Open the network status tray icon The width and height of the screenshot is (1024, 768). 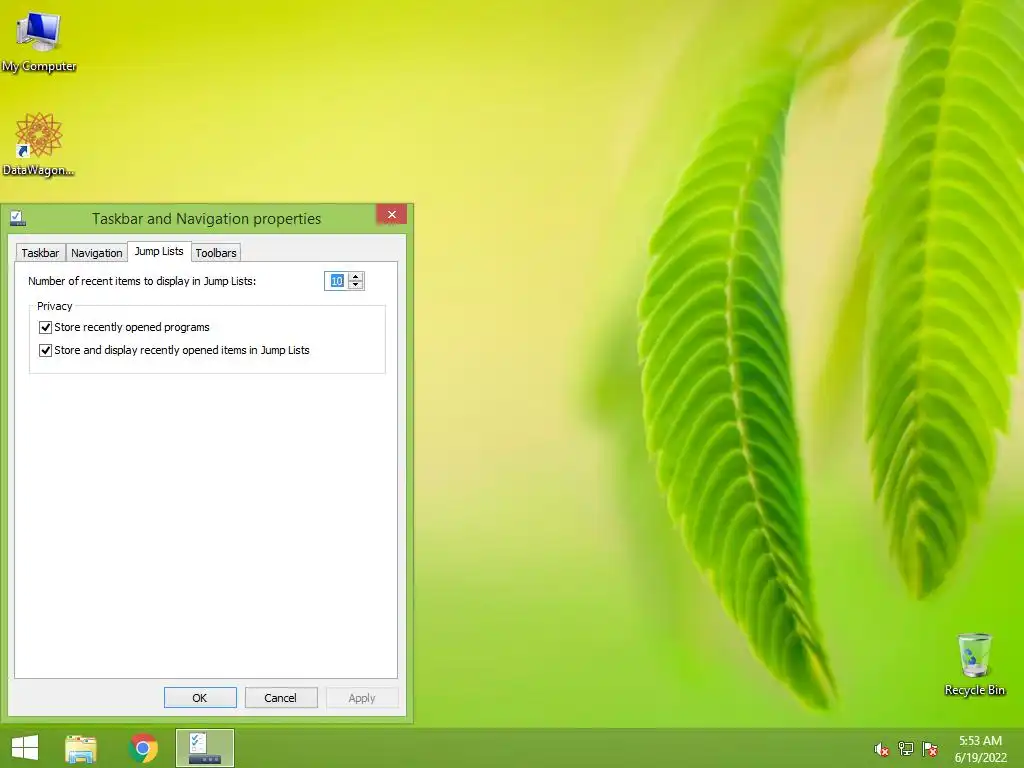pos(906,749)
